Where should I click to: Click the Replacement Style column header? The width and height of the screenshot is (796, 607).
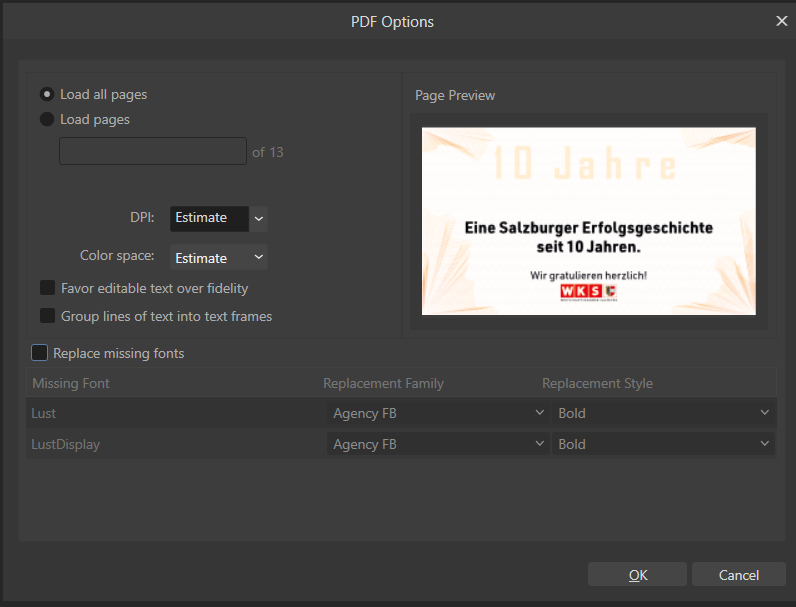597,383
